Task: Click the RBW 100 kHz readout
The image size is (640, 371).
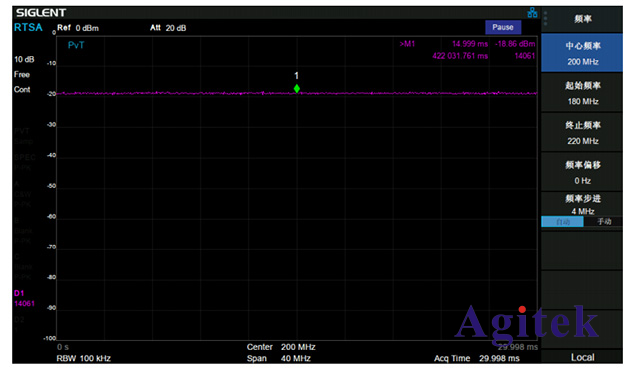Action: (x=84, y=358)
